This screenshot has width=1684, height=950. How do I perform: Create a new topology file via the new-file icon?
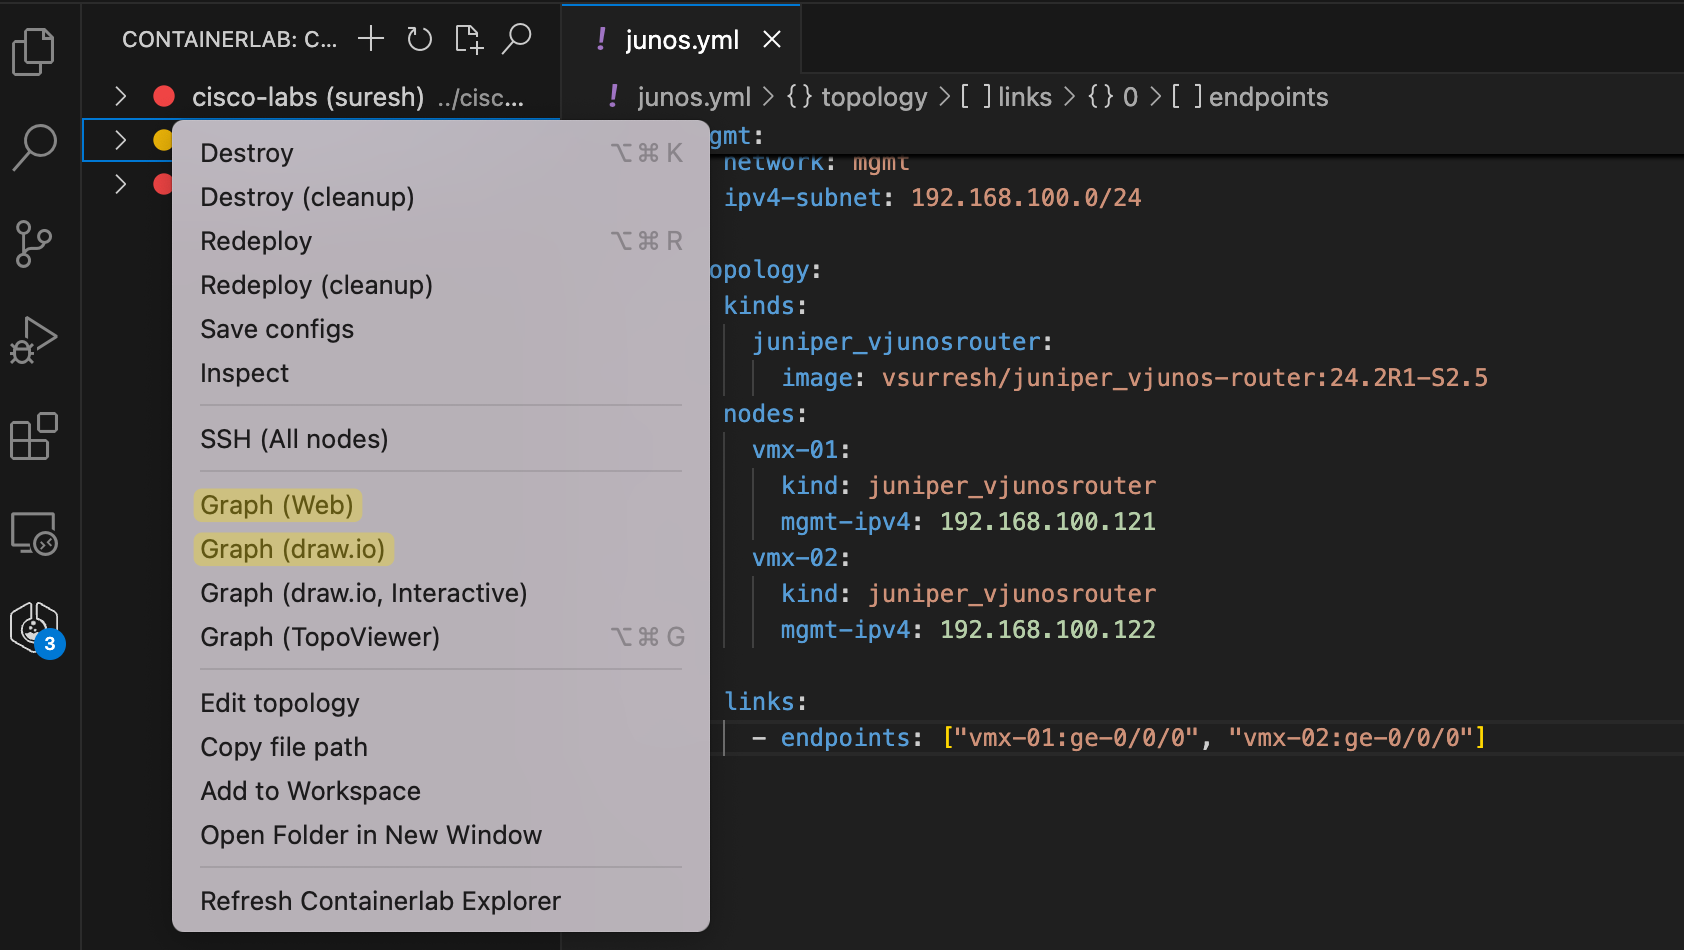coord(468,39)
